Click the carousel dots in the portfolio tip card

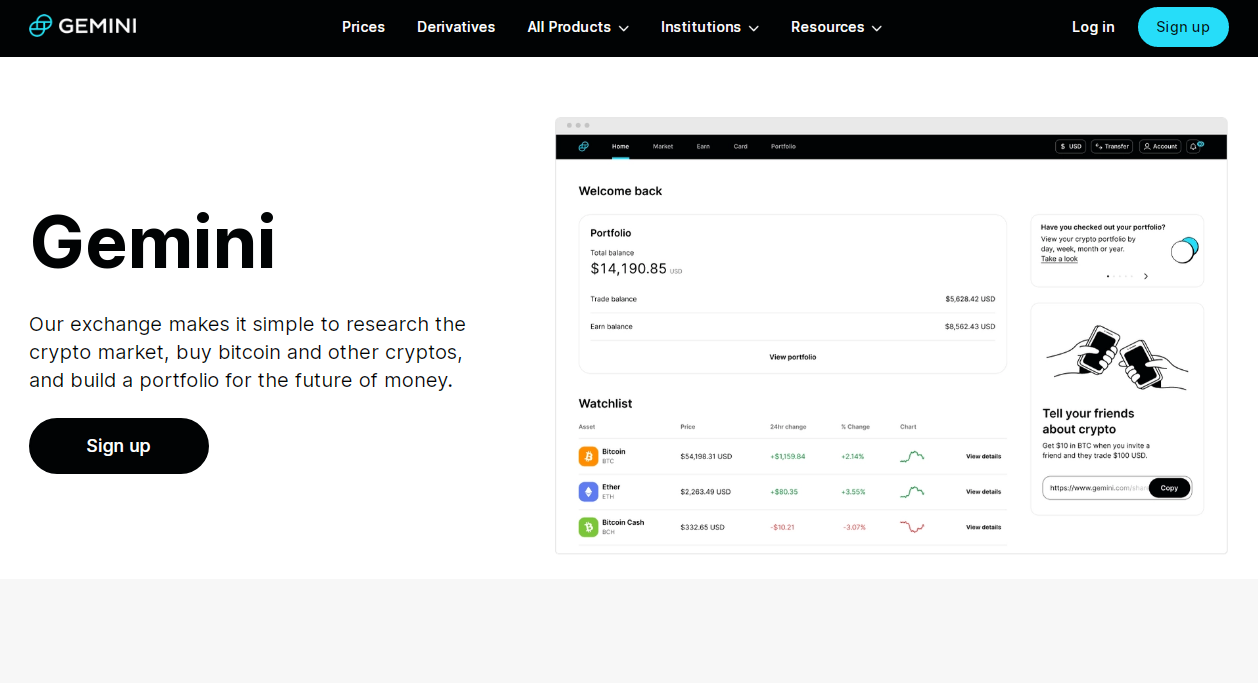pyautogui.click(x=1120, y=276)
